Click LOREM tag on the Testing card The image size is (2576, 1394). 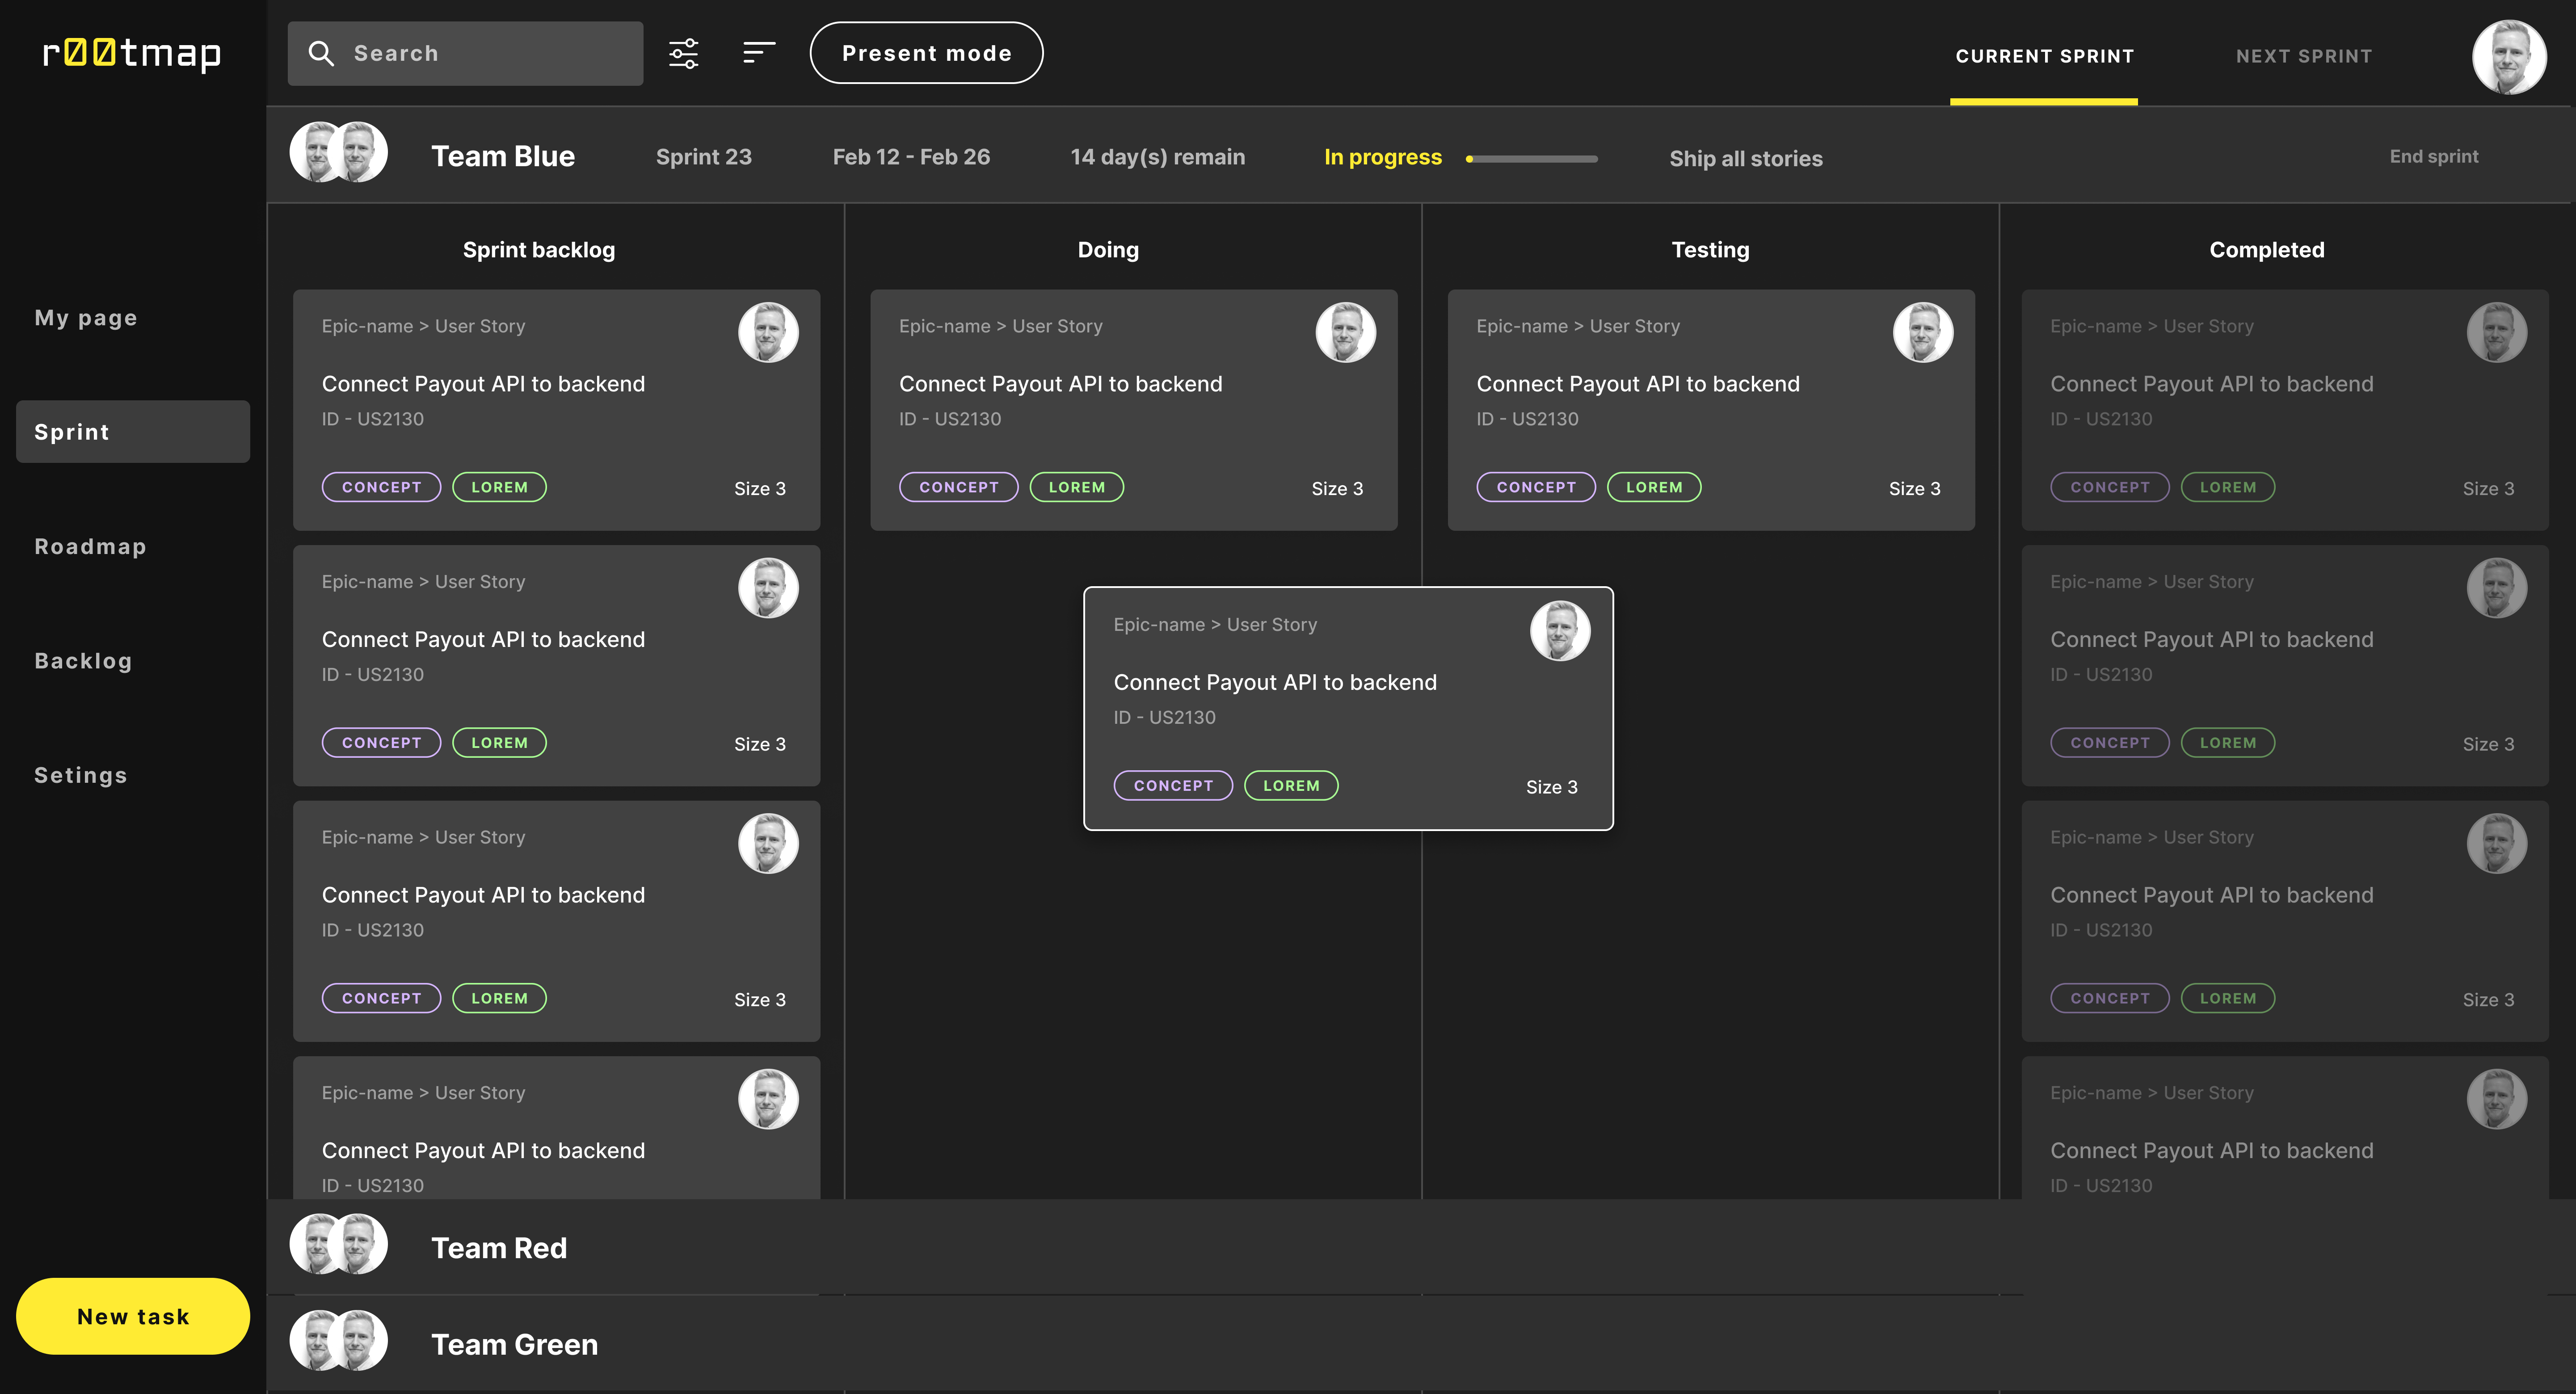pyautogui.click(x=1654, y=487)
